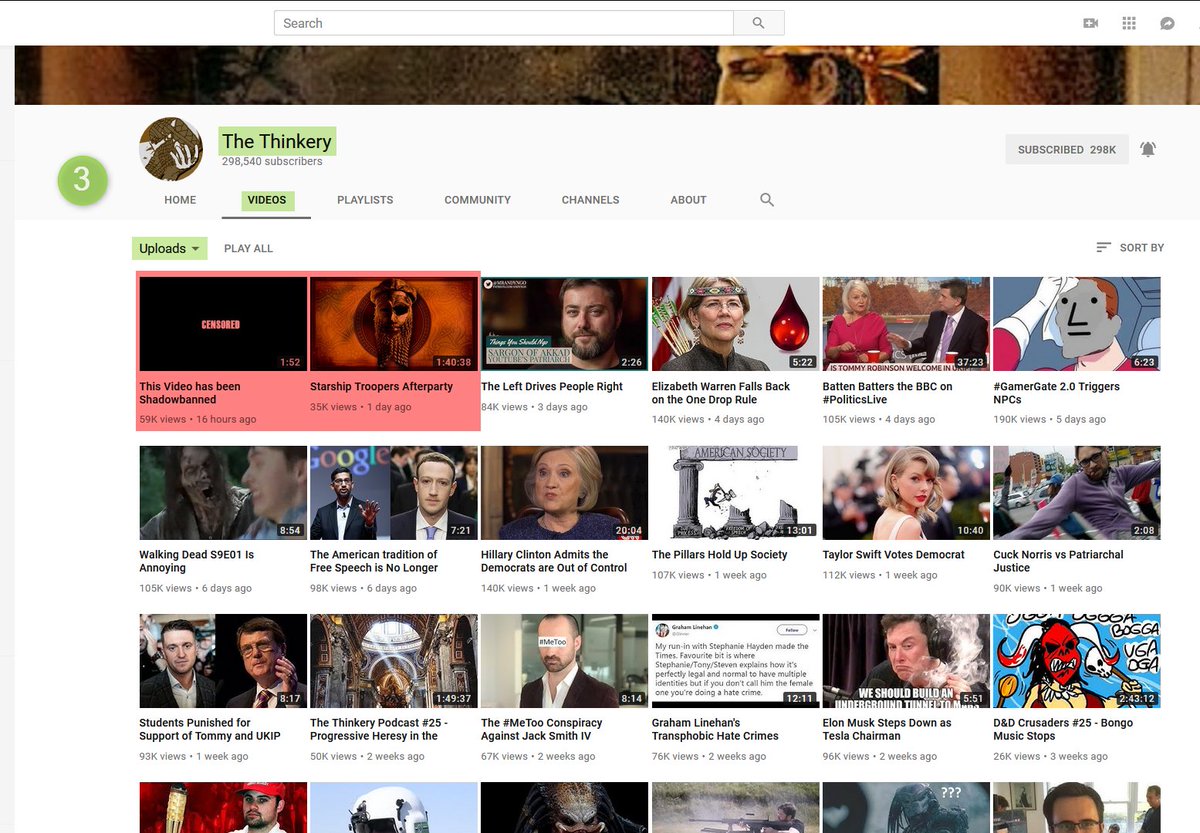Image resolution: width=1200 pixels, height=833 pixels.
Task: Select the Videos tab
Action: (267, 200)
